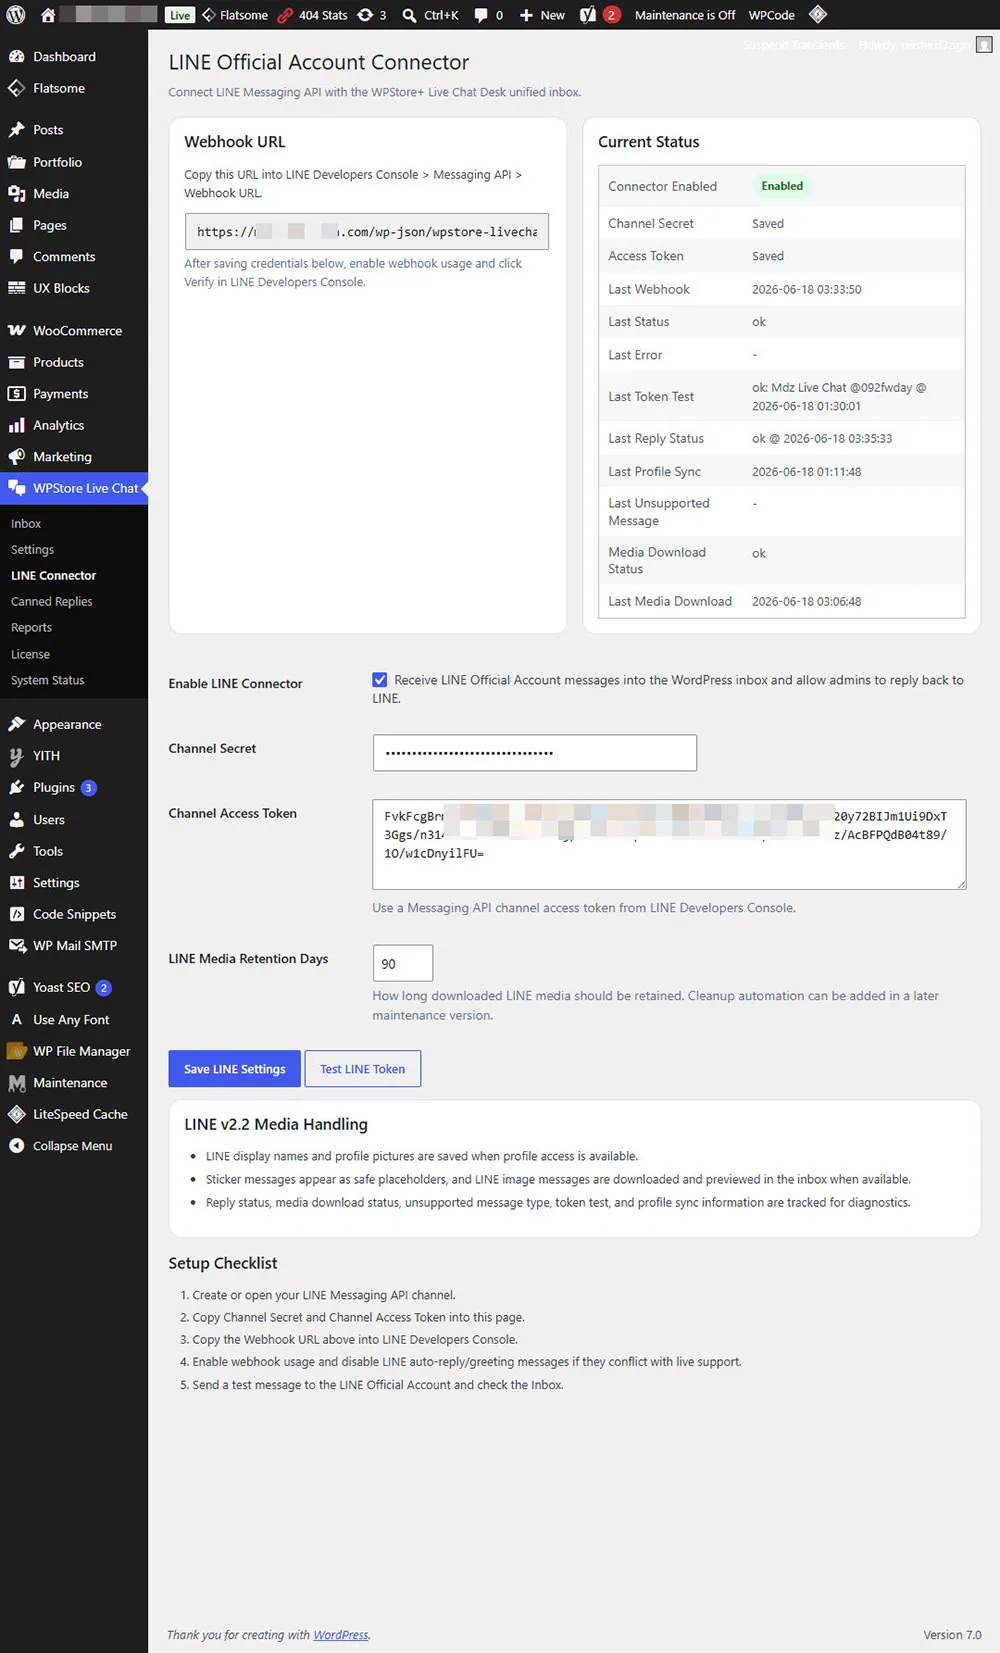Open the + New content menu
The image size is (1000, 1653).
542,15
